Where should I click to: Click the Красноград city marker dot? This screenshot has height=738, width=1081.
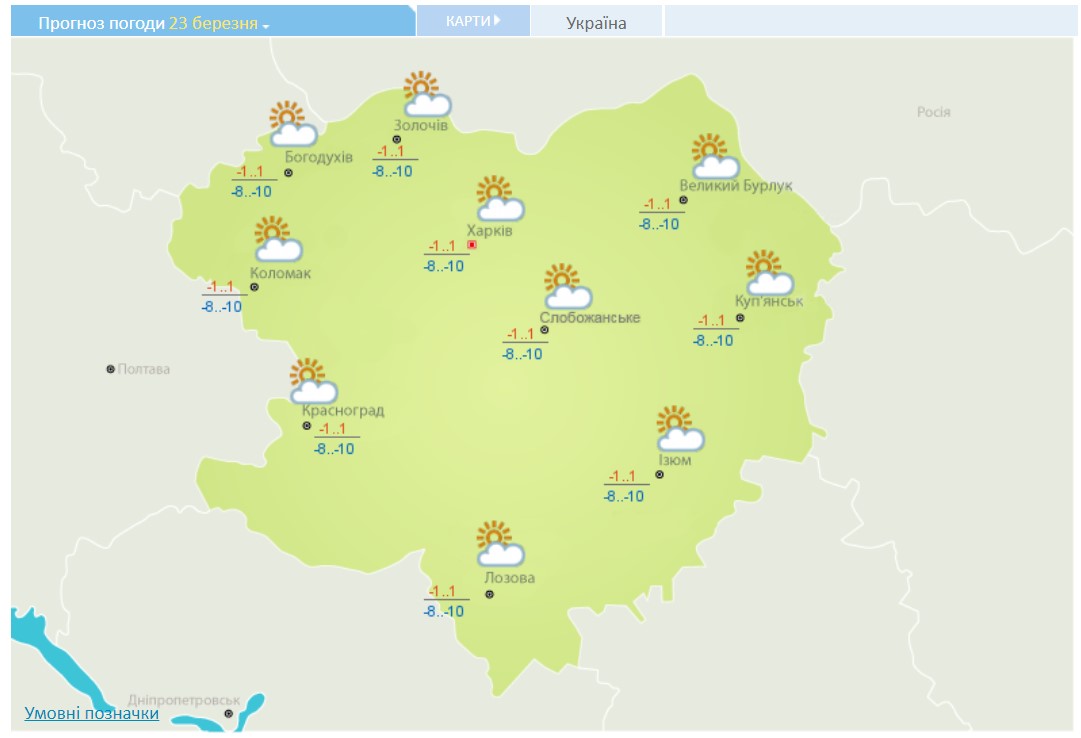pos(307,426)
